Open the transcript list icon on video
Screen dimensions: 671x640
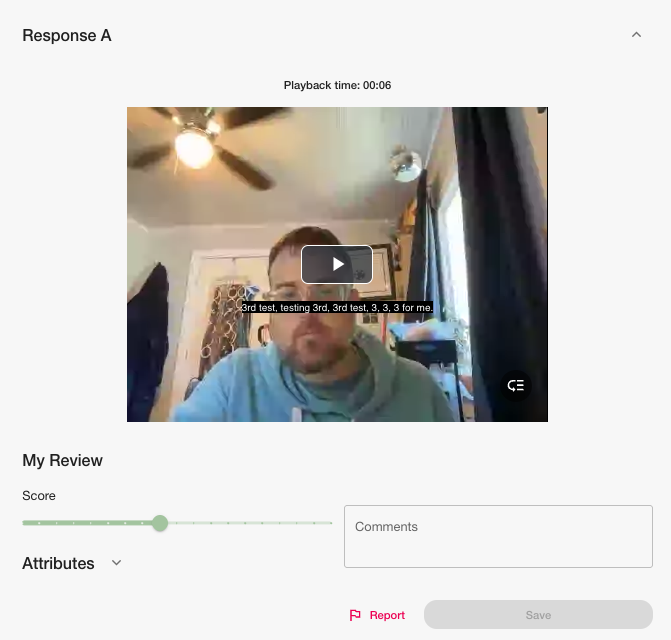(x=516, y=385)
